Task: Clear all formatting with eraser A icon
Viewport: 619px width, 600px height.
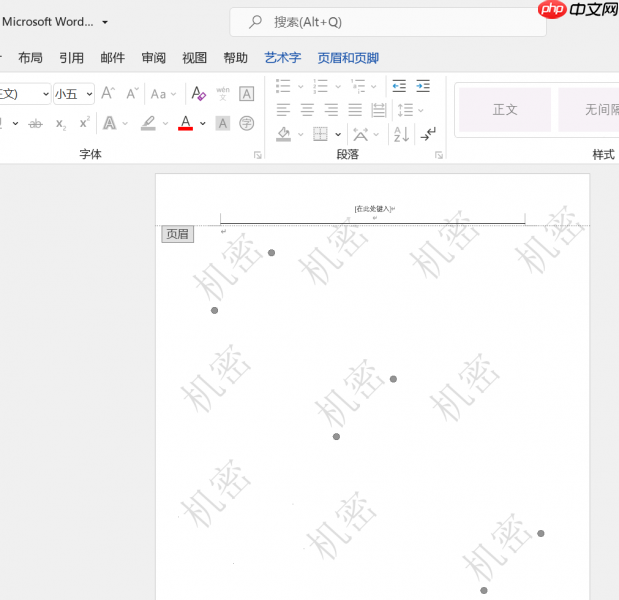Action: [199, 94]
